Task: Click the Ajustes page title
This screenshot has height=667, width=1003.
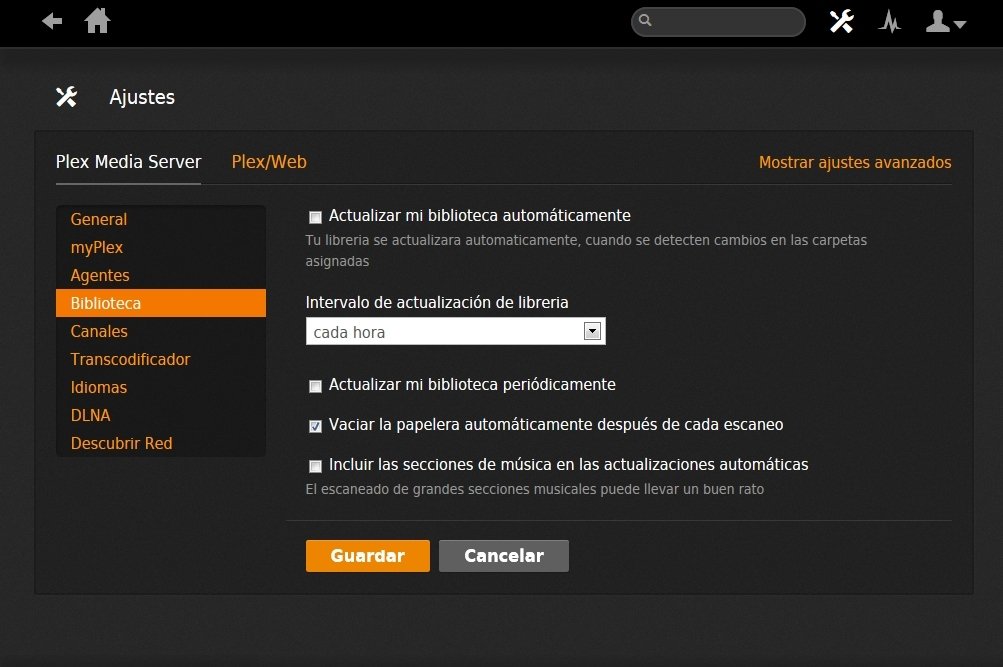Action: 142,97
